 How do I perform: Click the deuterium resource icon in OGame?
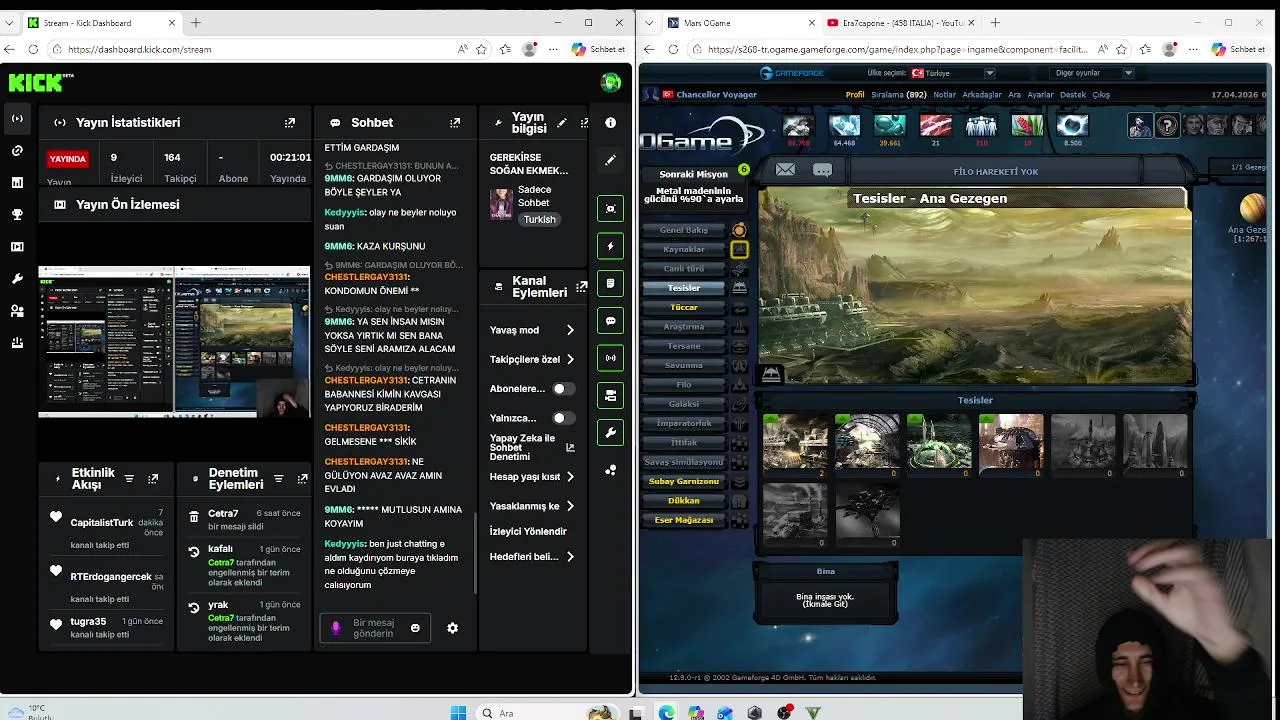pos(889,125)
